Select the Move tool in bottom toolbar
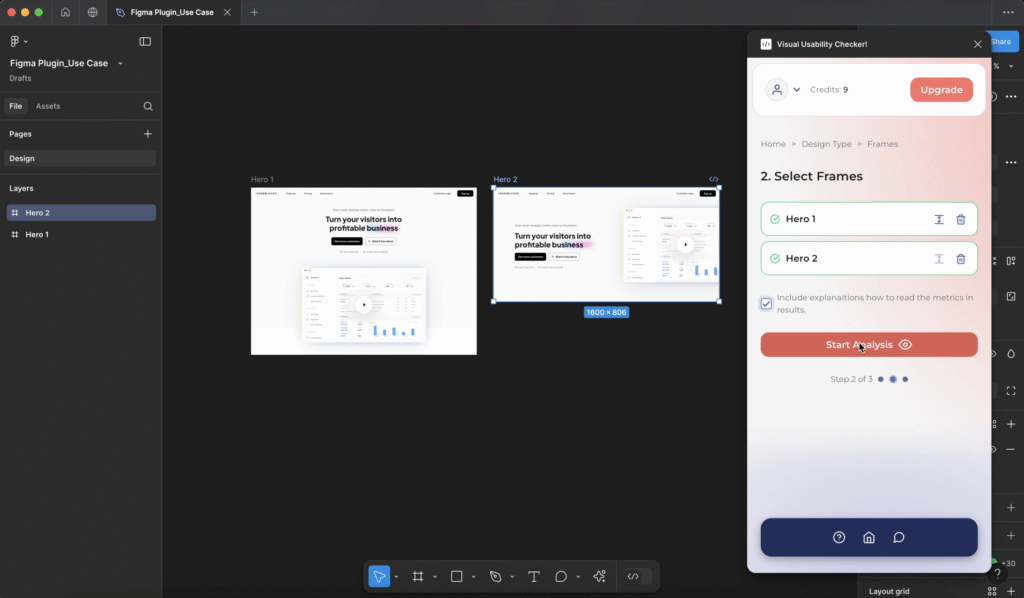The height and width of the screenshot is (598, 1024). (x=379, y=576)
